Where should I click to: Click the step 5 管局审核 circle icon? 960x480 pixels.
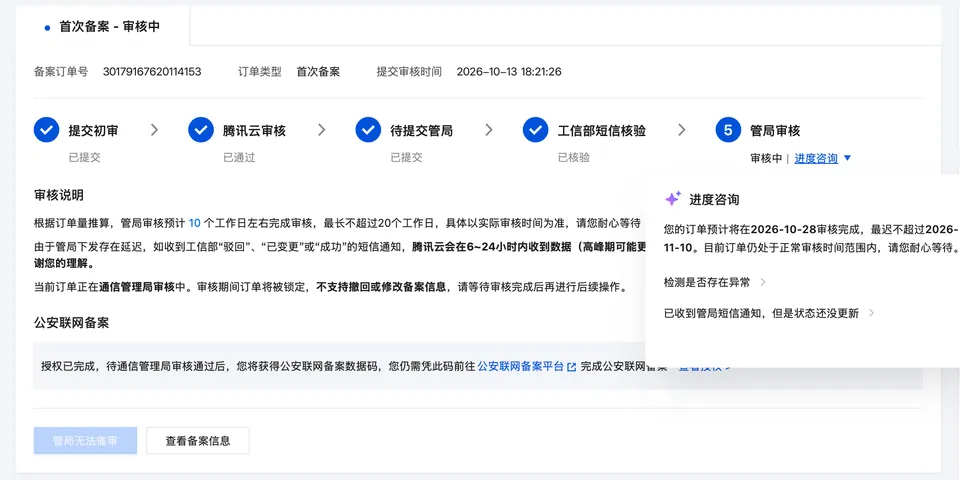tap(728, 130)
